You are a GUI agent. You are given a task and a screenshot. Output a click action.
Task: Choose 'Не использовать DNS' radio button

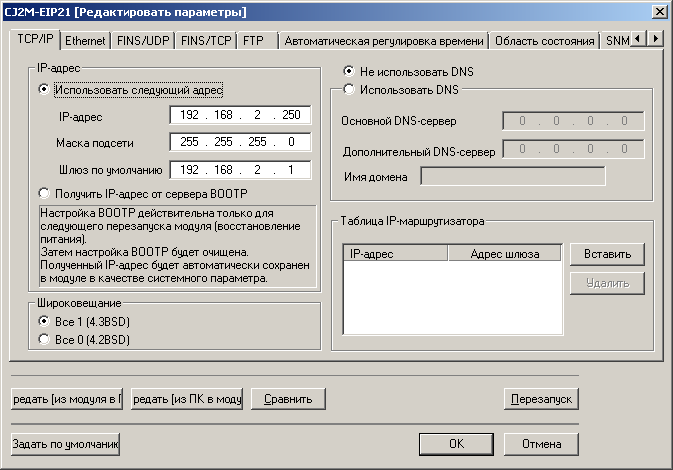348,72
